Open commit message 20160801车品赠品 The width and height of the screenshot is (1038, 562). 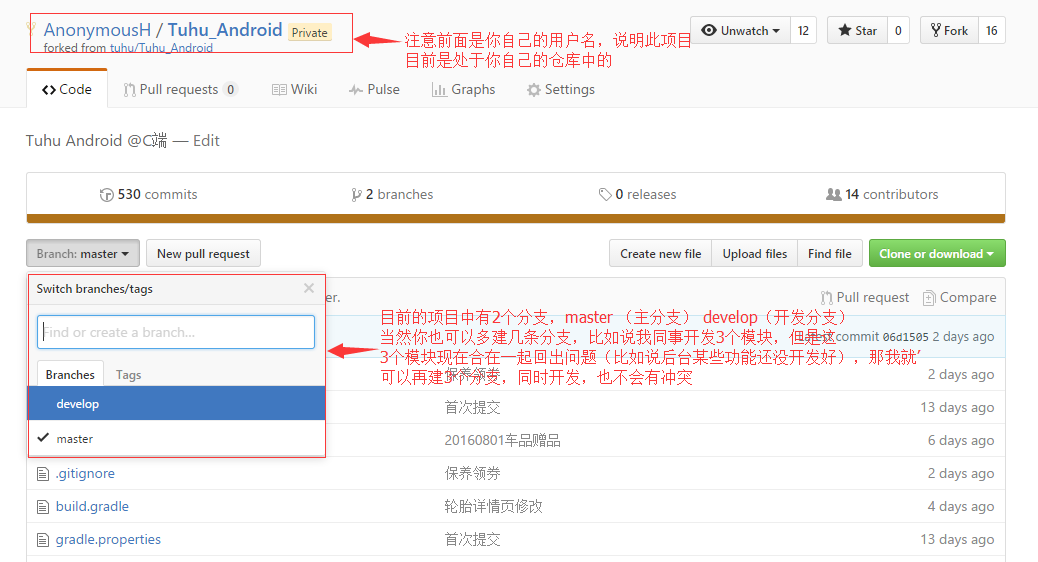(x=502, y=440)
